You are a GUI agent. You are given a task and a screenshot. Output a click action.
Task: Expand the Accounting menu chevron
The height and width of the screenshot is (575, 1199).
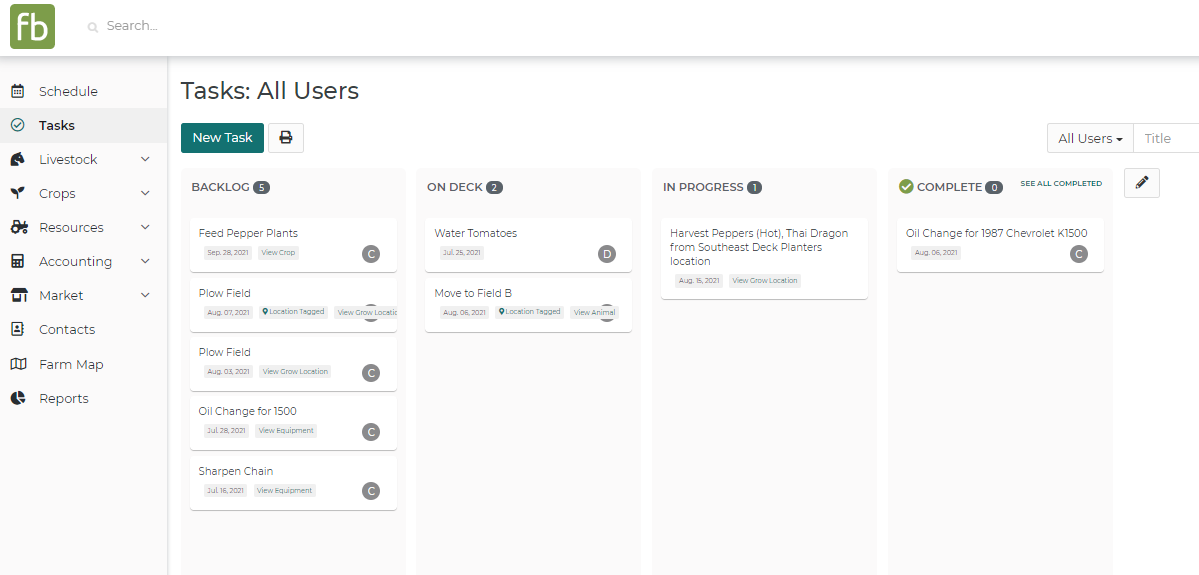(x=145, y=261)
